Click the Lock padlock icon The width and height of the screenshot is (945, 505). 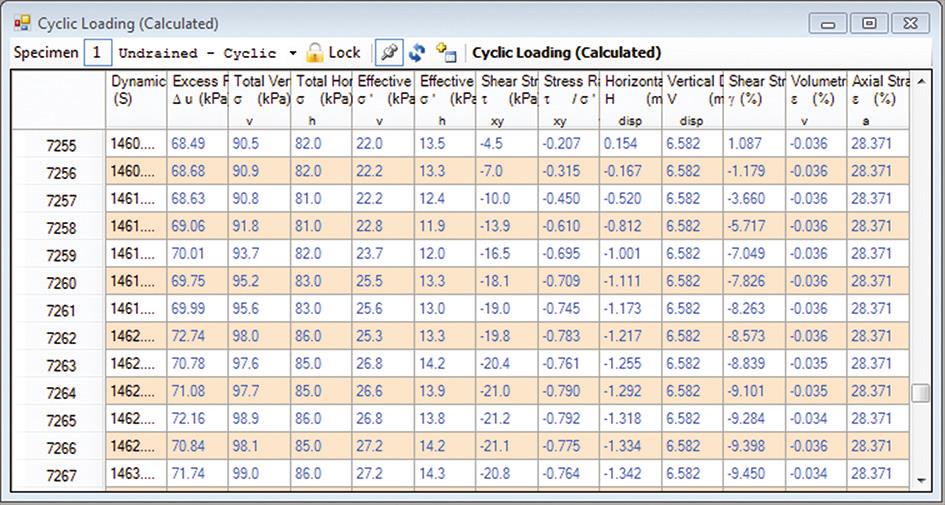[x=315, y=53]
